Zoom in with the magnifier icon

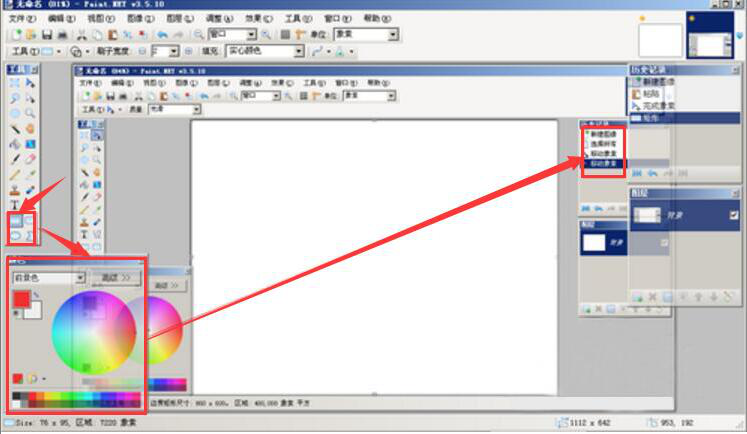(266, 34)
